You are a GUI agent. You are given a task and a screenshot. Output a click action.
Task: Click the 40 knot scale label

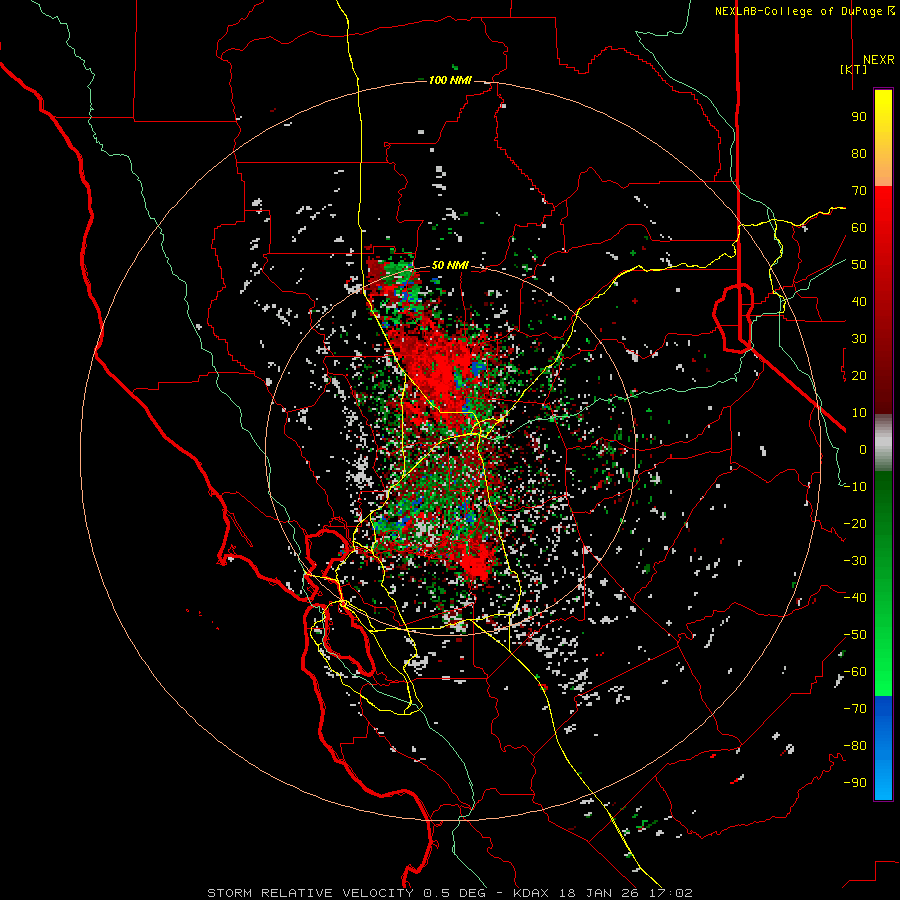click(x=859, y=301)
